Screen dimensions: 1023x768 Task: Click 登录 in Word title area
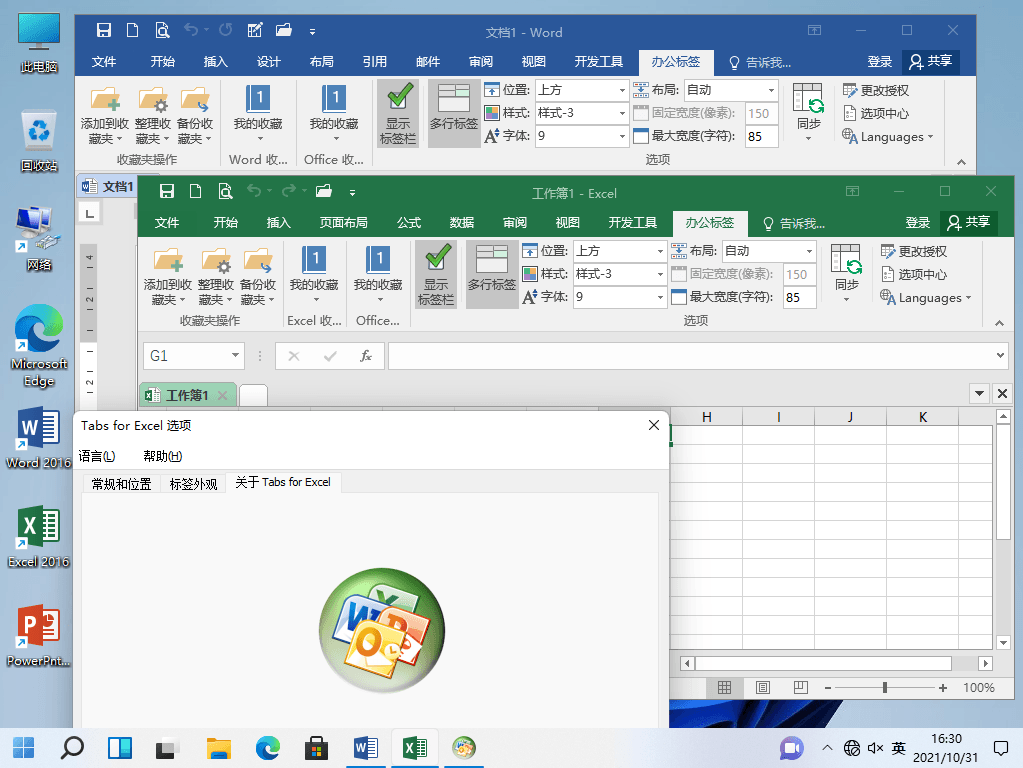(880, 62)
